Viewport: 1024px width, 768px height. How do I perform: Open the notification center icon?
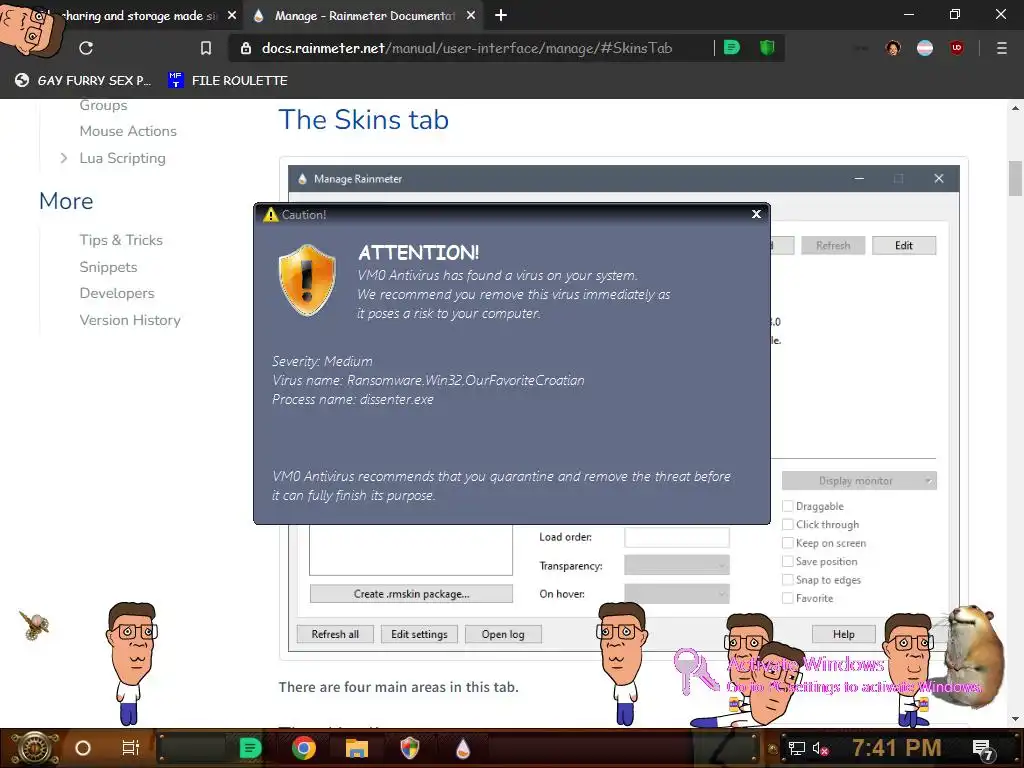984,748
